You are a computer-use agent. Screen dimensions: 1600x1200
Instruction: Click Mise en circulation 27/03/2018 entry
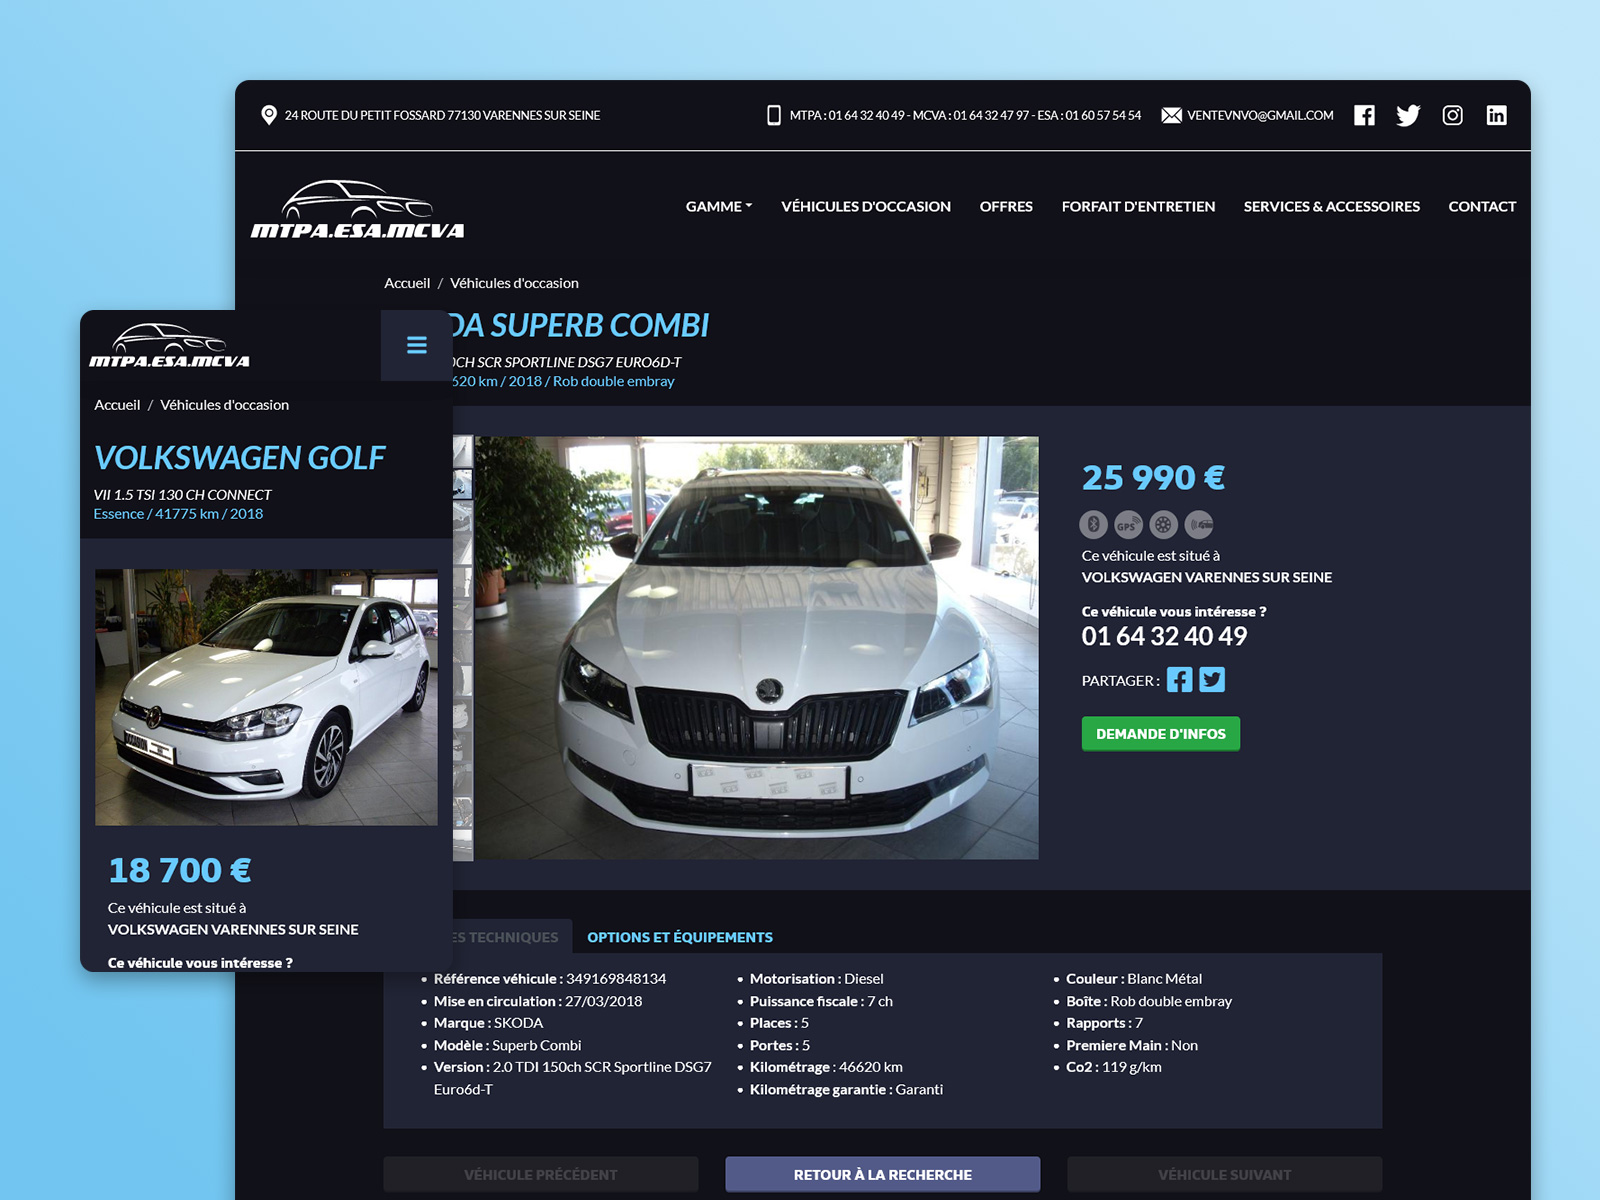pyautogui.click(x=538, y=1001)
